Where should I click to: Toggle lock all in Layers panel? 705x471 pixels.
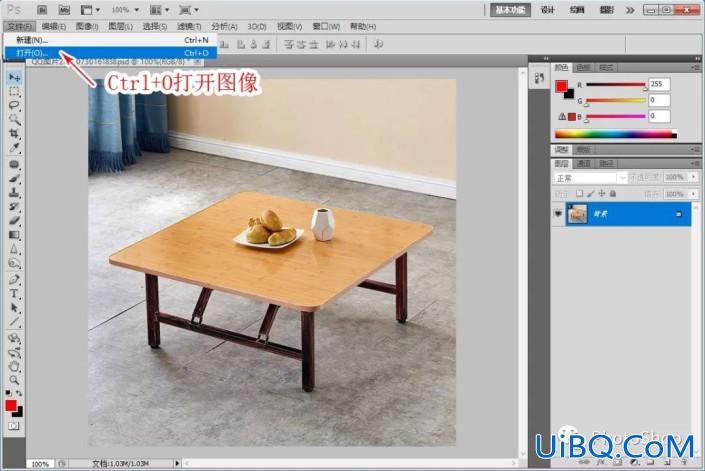coord(612,194)
